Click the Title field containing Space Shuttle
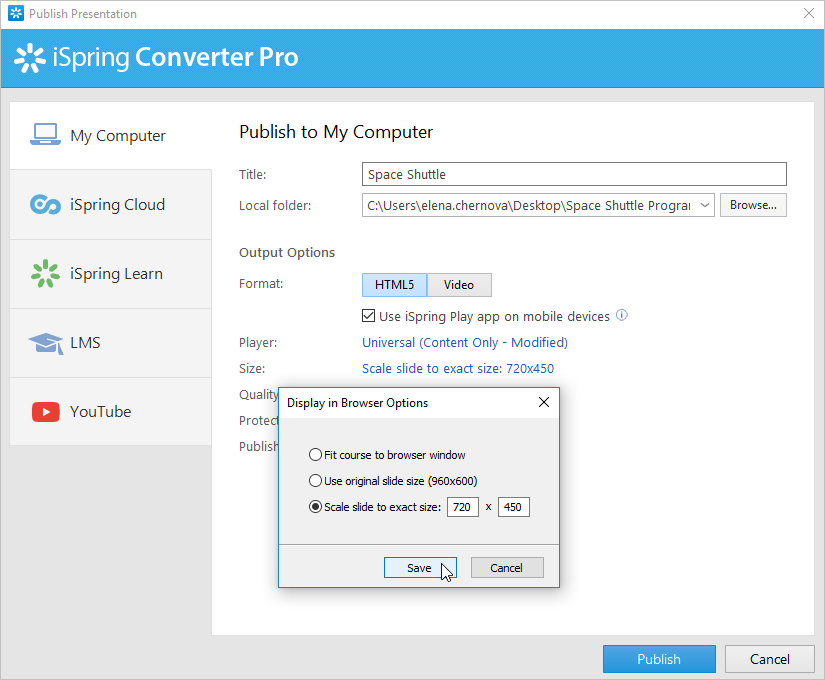Viewport: 825px width, 680px height. [x=574, y=174]
